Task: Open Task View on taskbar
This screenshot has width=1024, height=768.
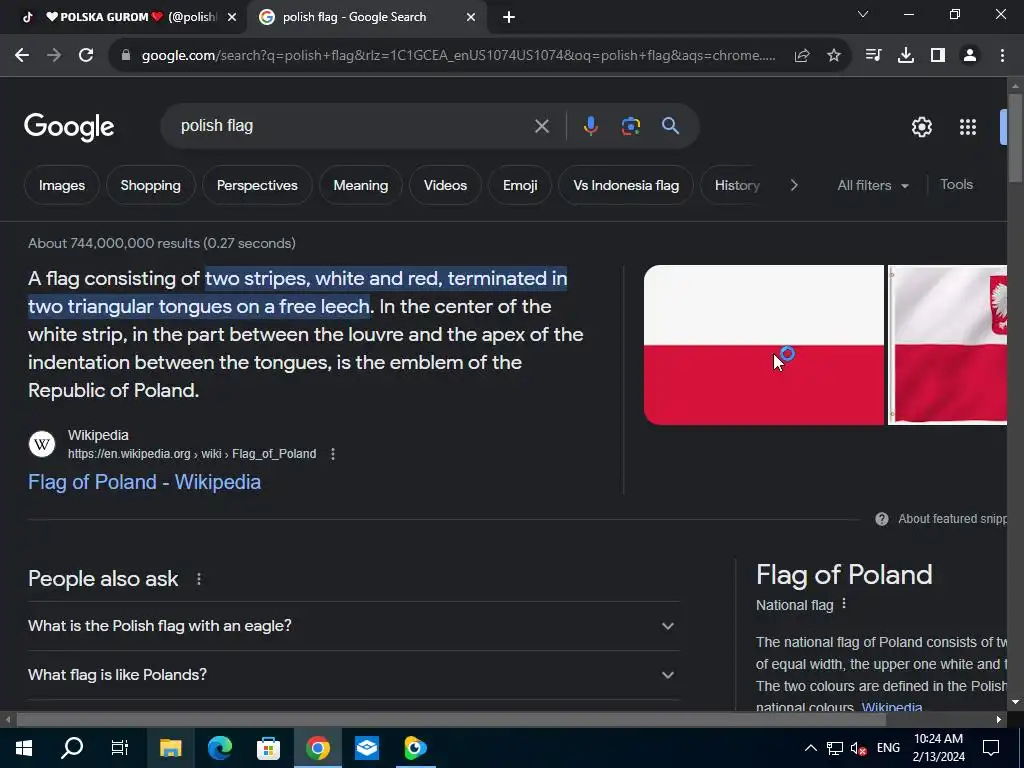Action: pos(120,748)
